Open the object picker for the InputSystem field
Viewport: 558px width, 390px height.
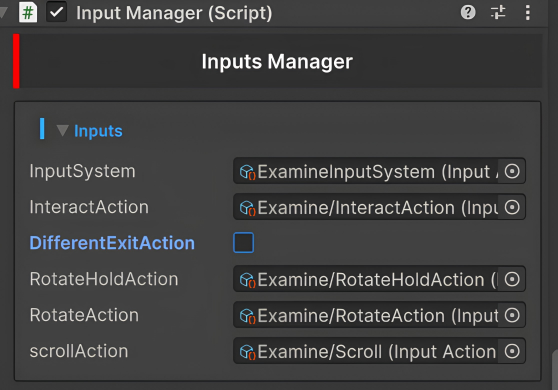pyautogui.click(x=512, y=172)
